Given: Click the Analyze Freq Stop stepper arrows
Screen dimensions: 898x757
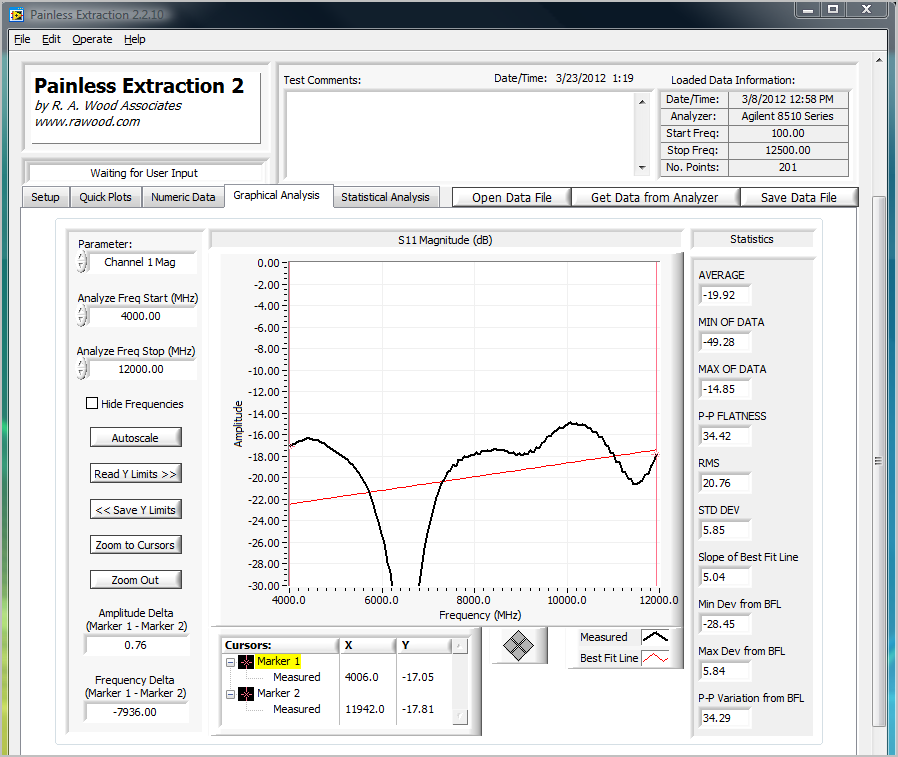Looking at the screenshot, I should pyautogui.click(x=82, y=369).
